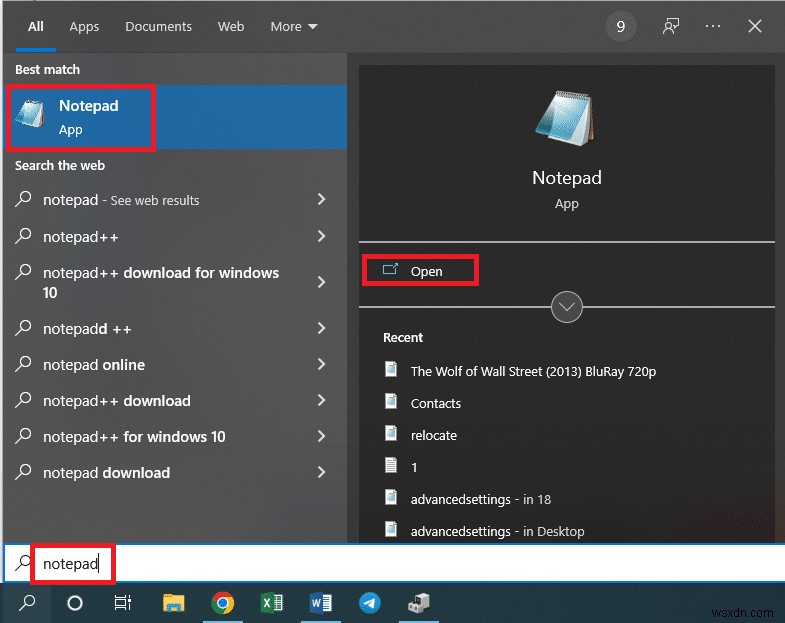Launch Word from the taskbar
This screenshot has height=623, width=785.
point(320,602)
